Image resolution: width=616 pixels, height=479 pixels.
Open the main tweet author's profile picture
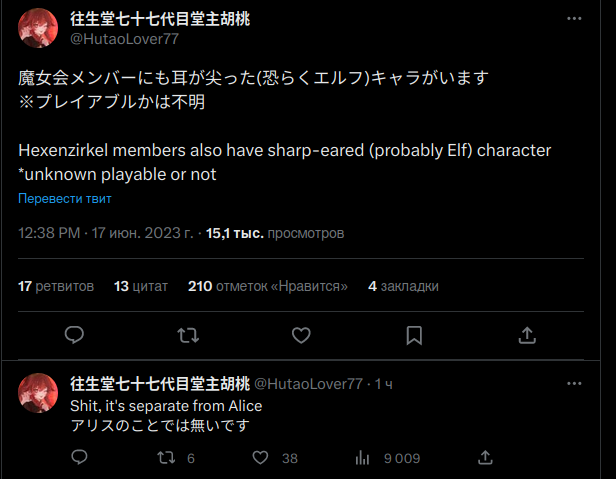coord(38,28)
